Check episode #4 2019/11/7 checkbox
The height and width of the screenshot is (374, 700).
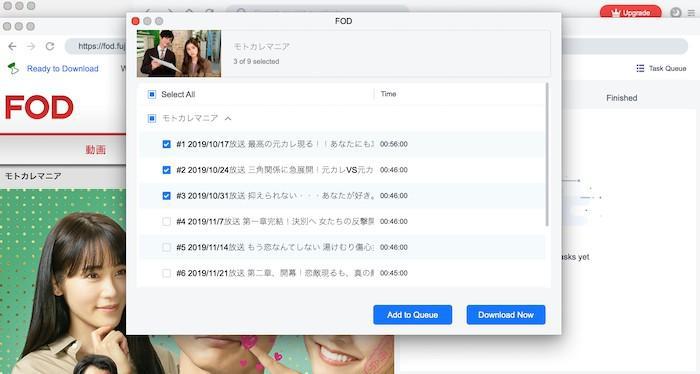(167, 221)
